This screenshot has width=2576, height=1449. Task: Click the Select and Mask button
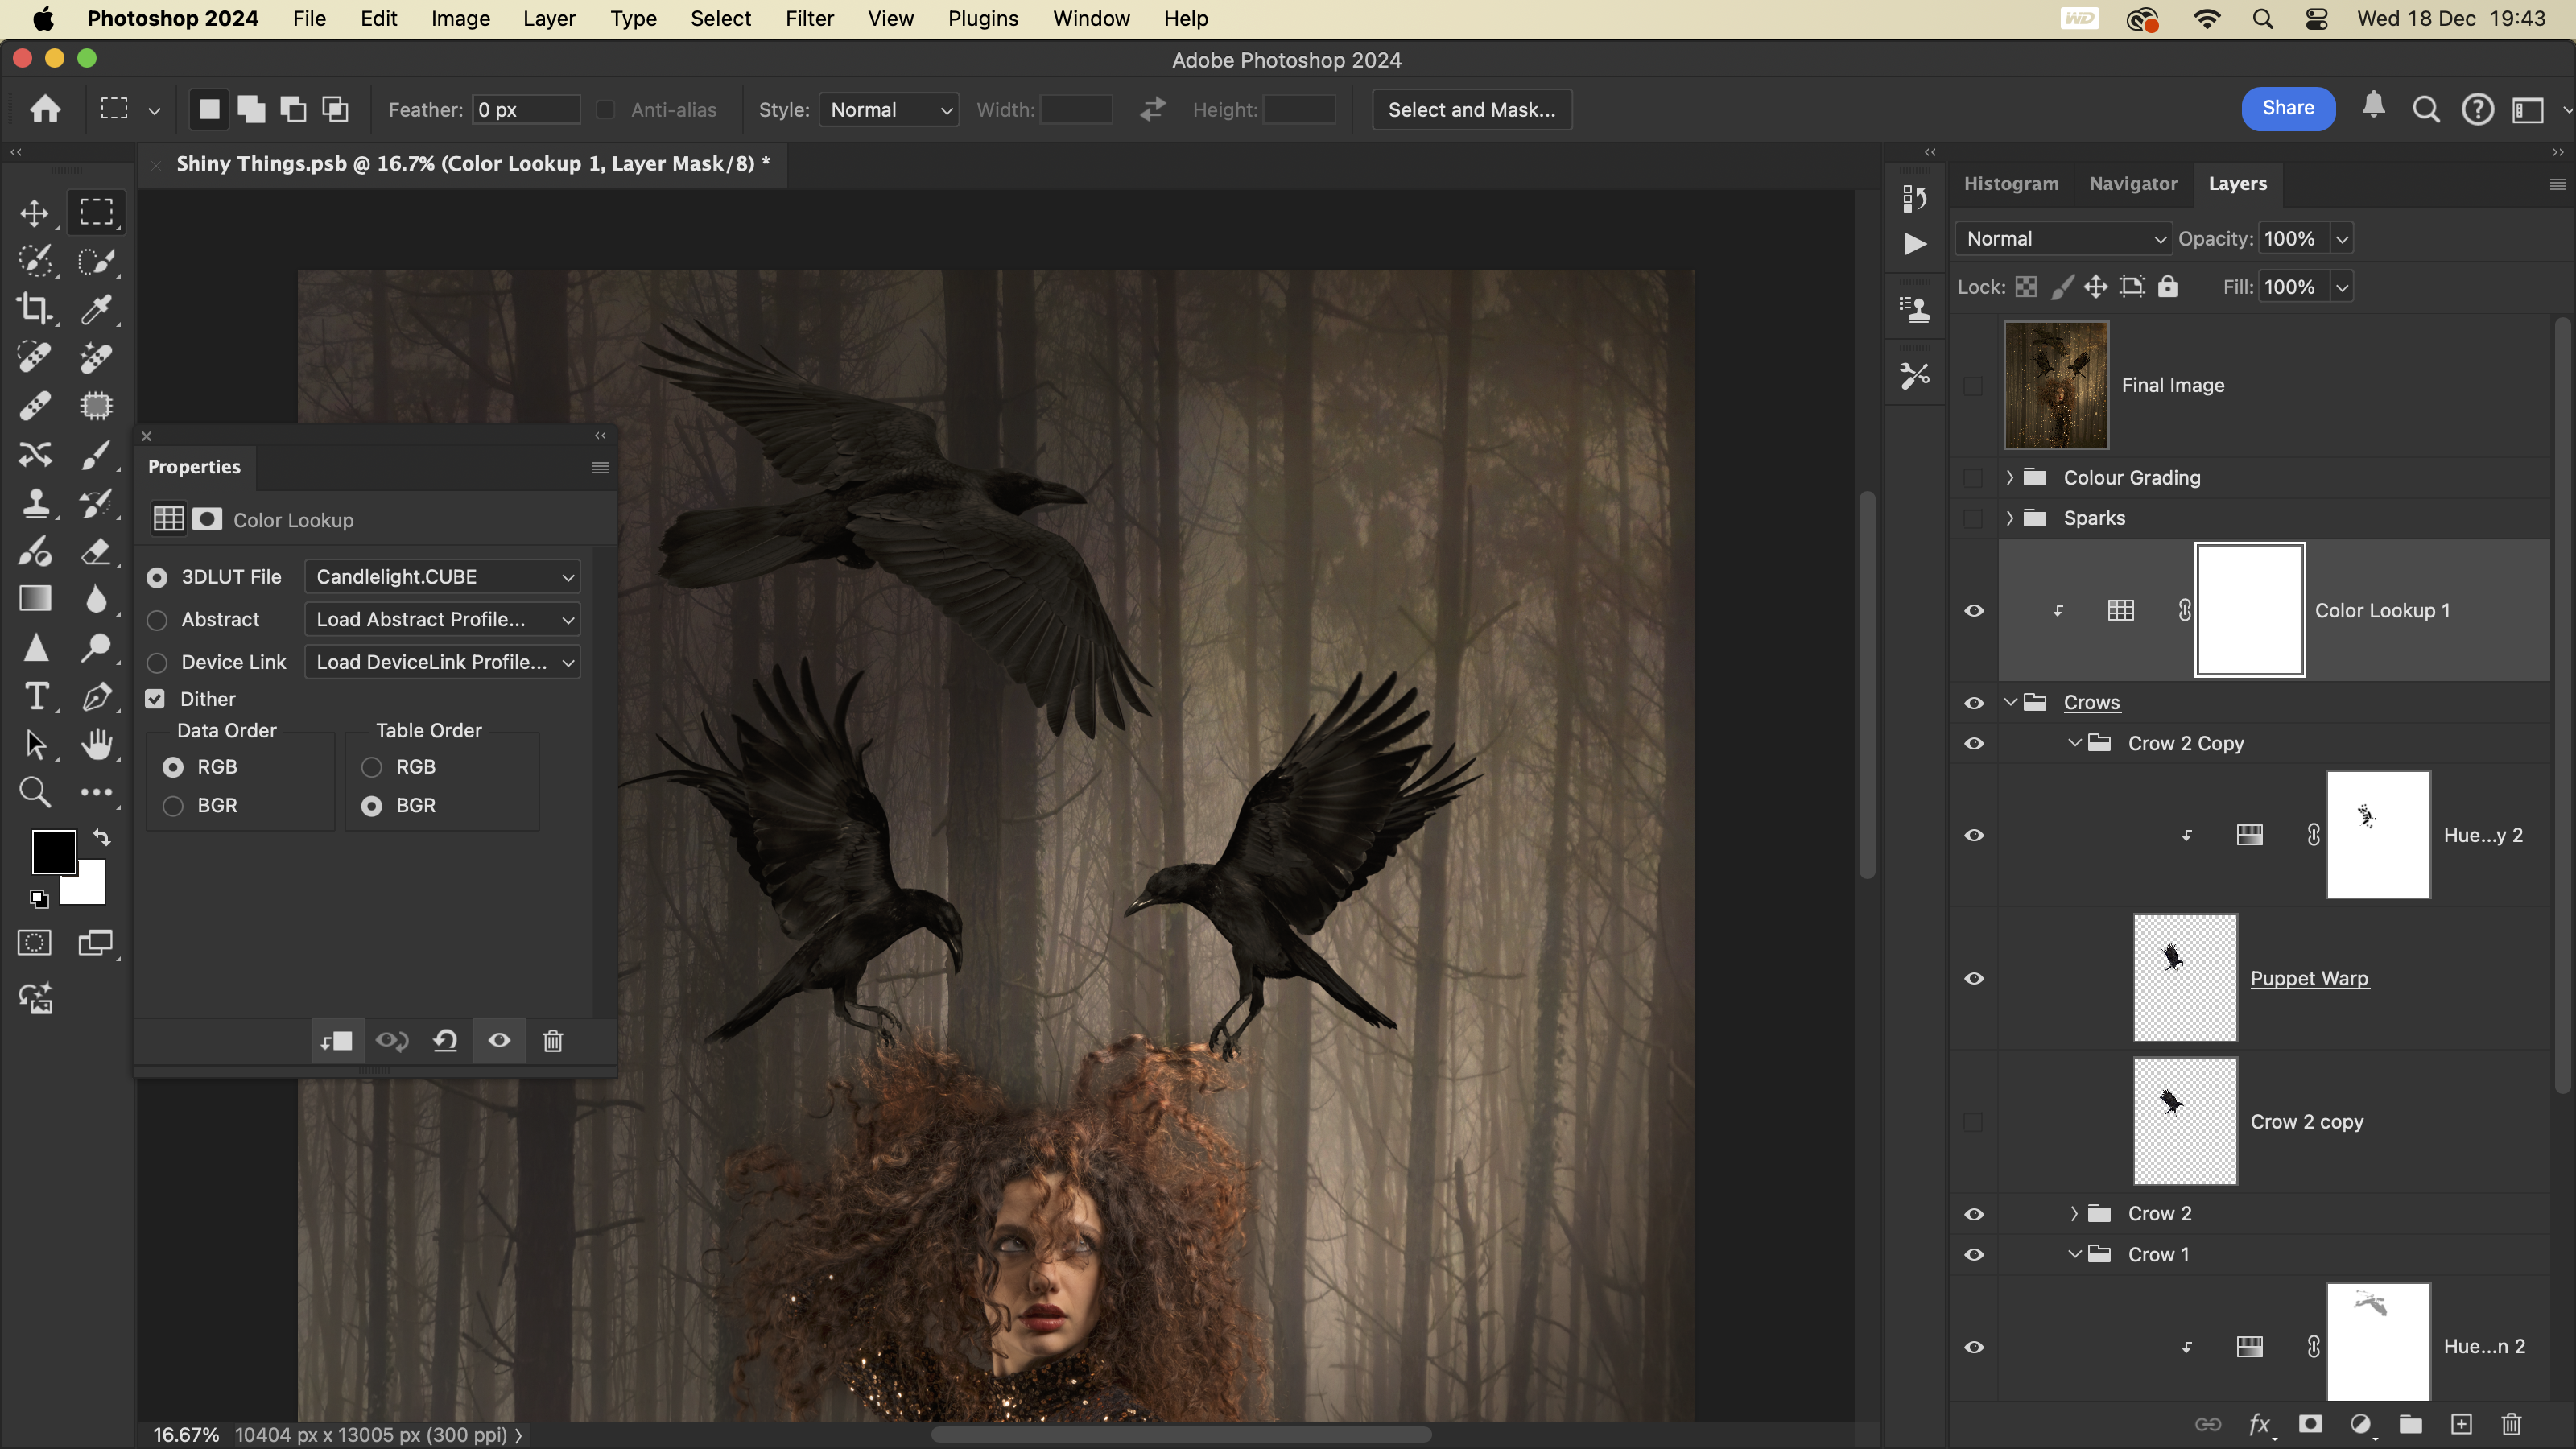[1471, 110]
